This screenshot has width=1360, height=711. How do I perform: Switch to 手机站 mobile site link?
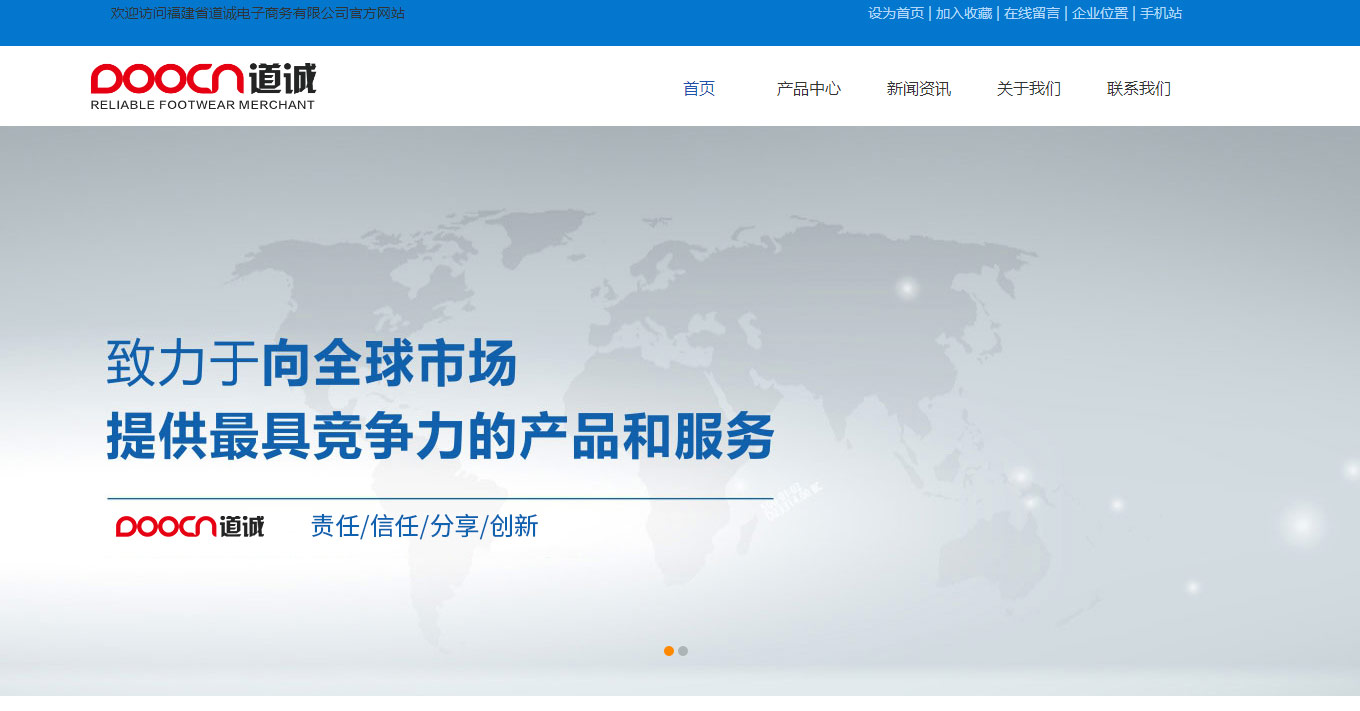click(1161, 13)
